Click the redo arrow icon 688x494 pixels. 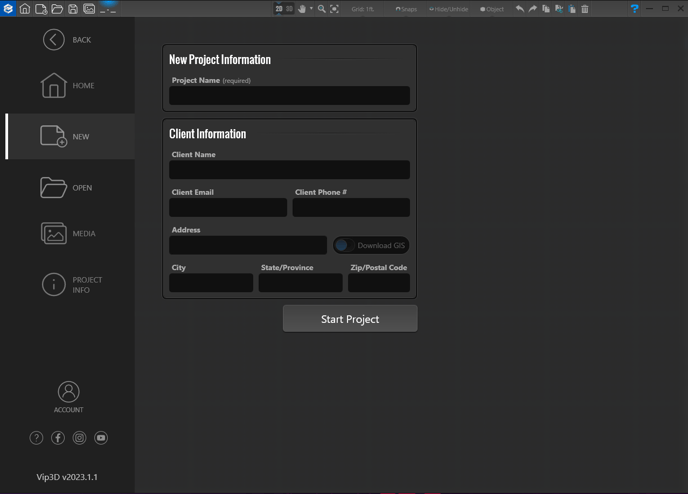(533, 9)
